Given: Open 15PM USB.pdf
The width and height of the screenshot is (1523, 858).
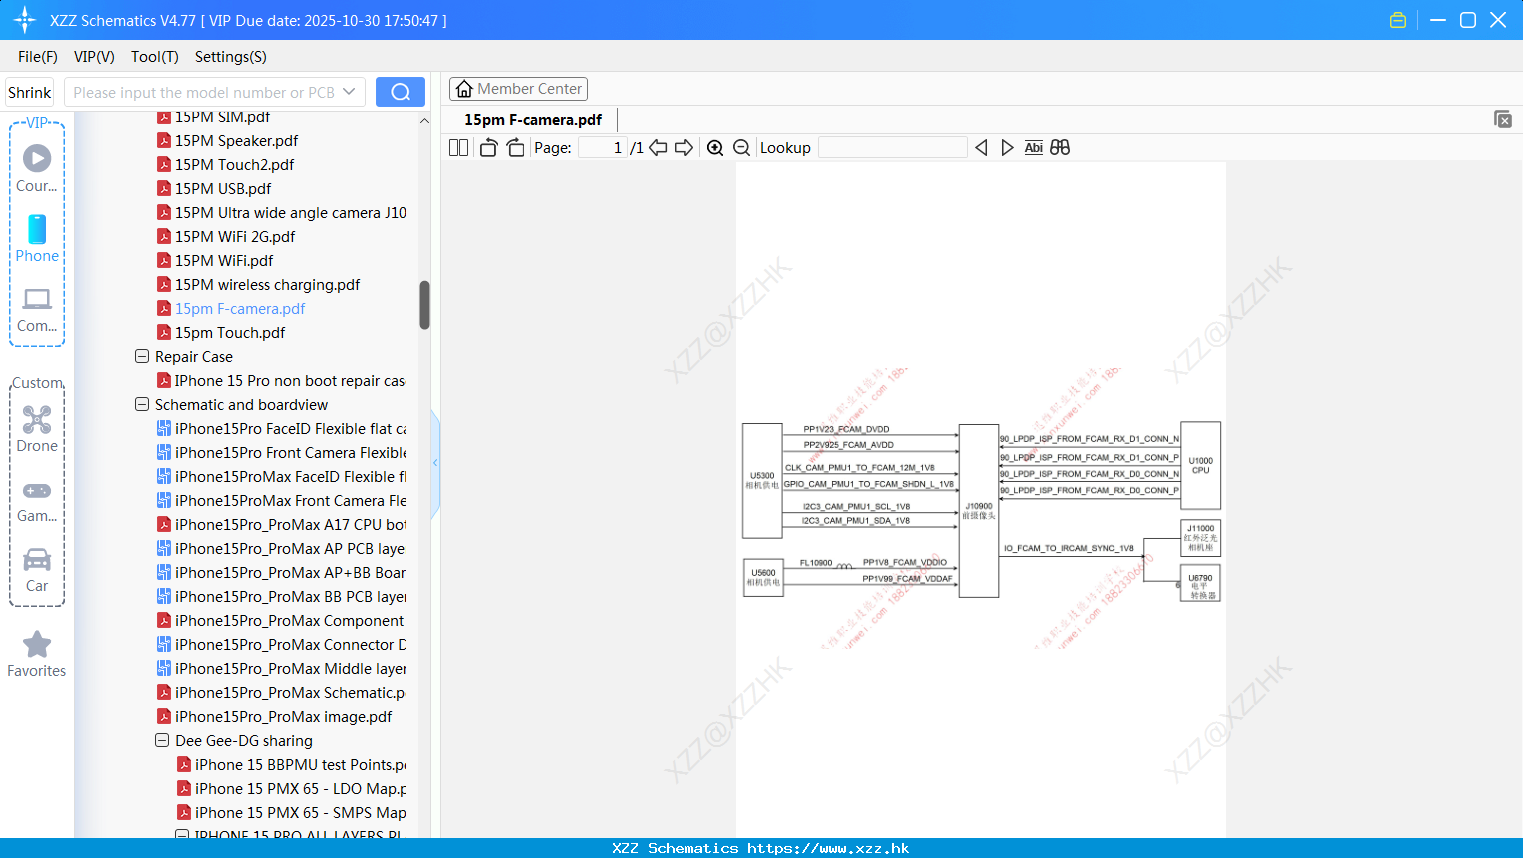Looking at the screenshot, I should [214, 188].
